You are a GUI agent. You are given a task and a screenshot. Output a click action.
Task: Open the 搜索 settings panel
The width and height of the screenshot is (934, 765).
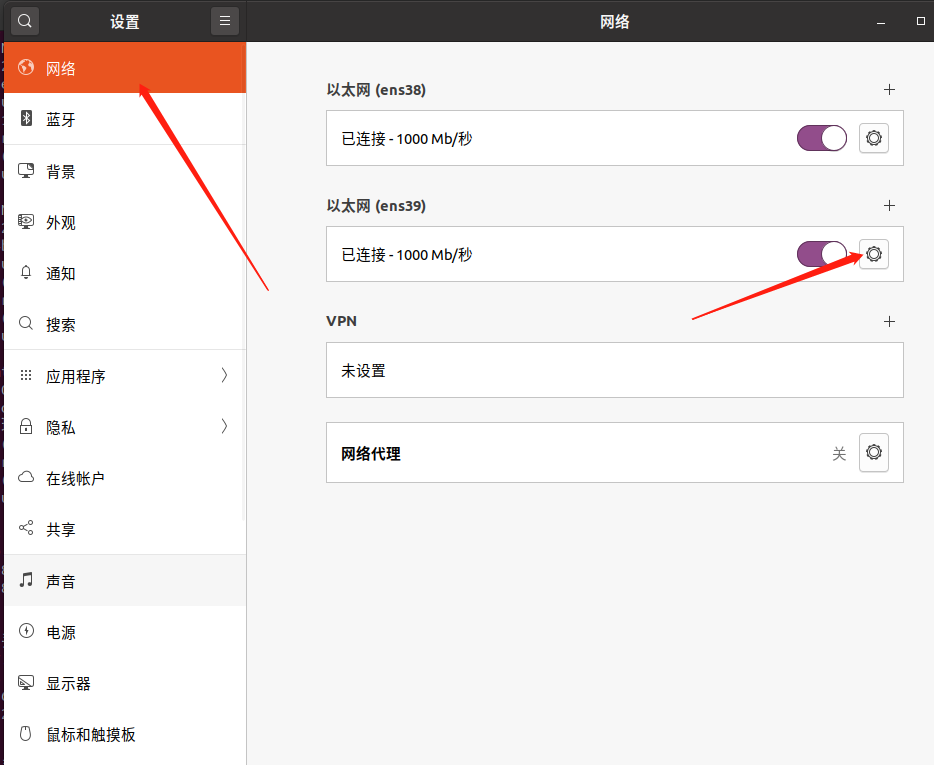[125, 324]
